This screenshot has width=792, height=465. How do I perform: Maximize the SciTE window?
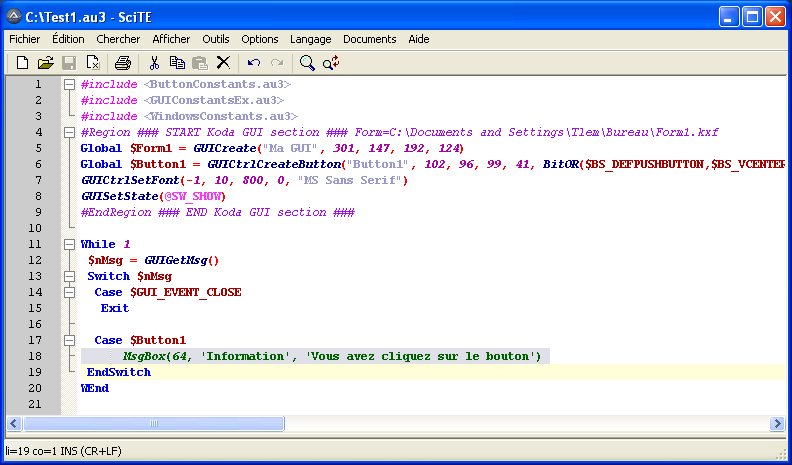[x=753, y=18]
